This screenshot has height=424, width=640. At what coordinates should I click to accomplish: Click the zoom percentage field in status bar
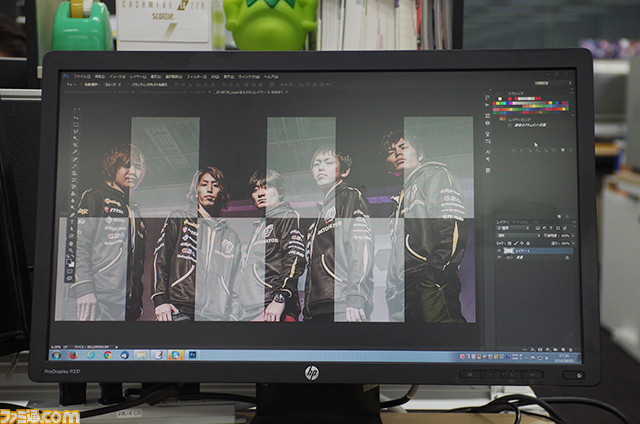(56, 347)
